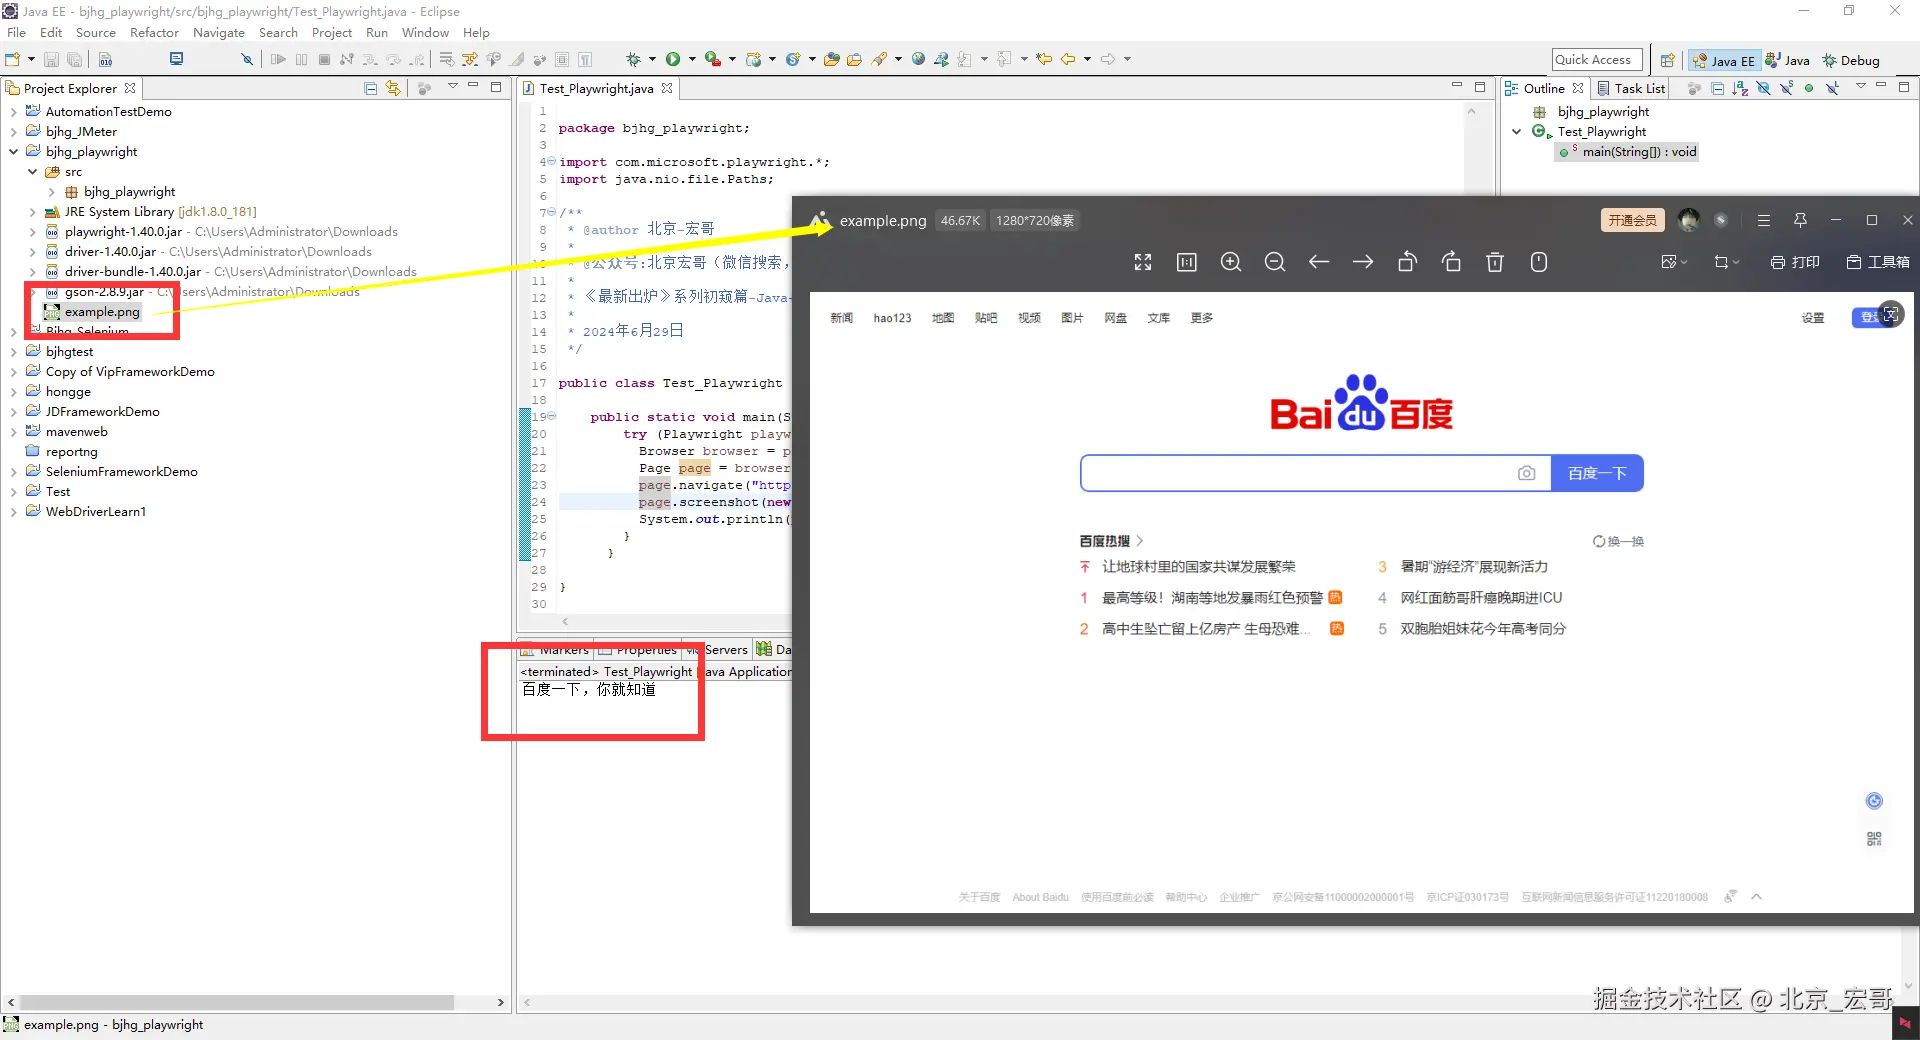1920x1040 pixels.
Task: Collapse the src folder node
Action: [33, 172]
